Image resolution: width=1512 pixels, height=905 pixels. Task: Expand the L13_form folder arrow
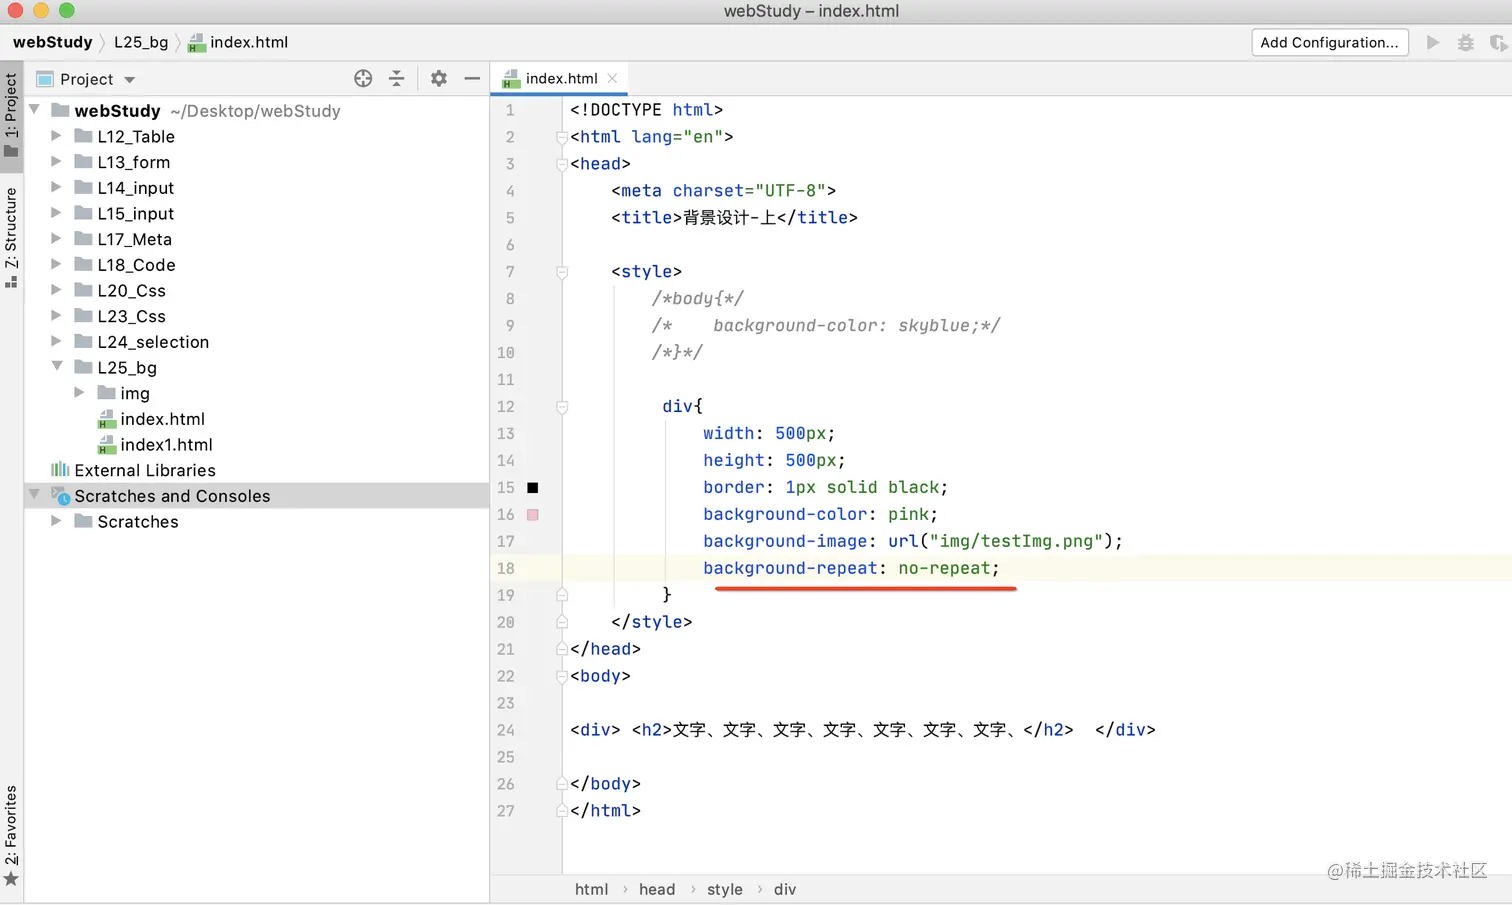pos(56,162)
